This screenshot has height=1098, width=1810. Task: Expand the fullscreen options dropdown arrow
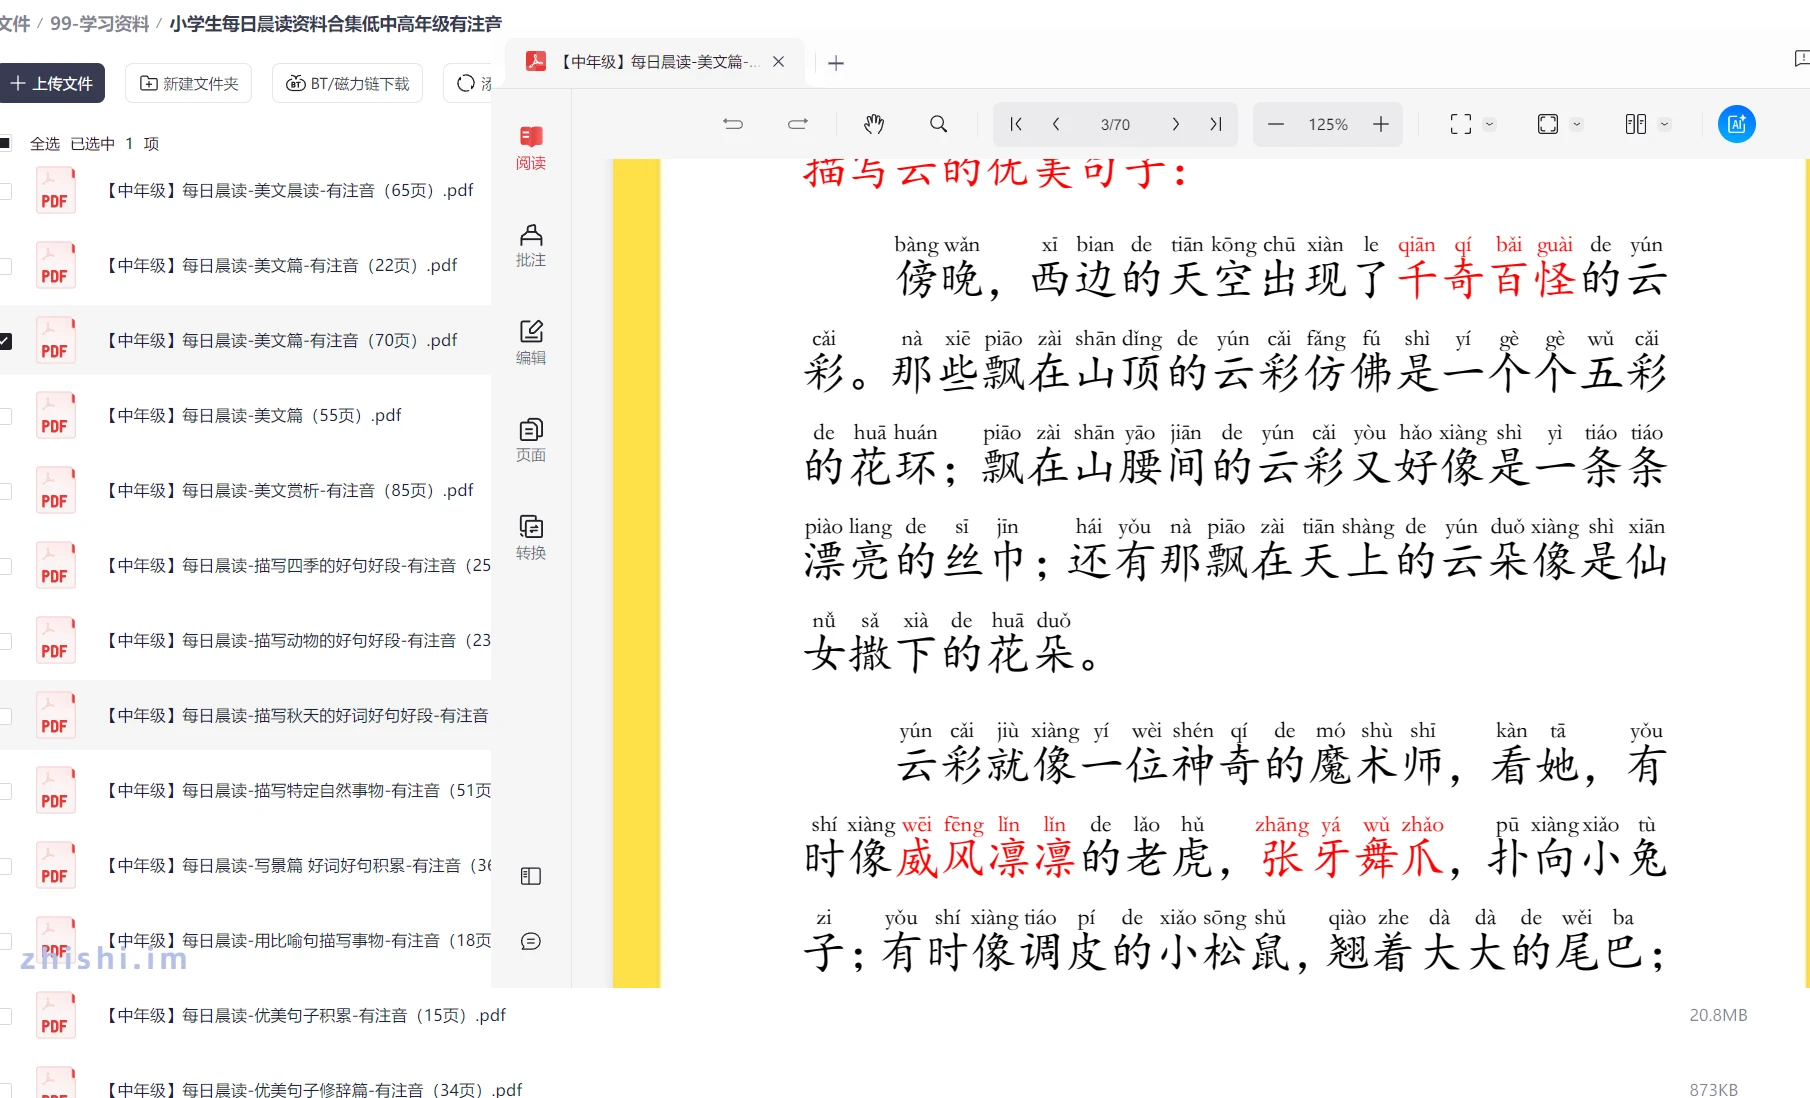1489,124
